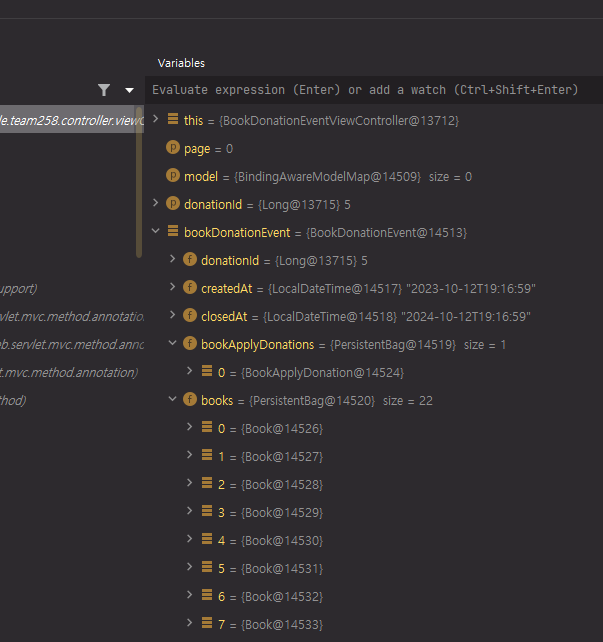This screenshot has width=603, height=642.
Task: Click the object icon beside bookDonationEvent
Action: coord(173,231)
